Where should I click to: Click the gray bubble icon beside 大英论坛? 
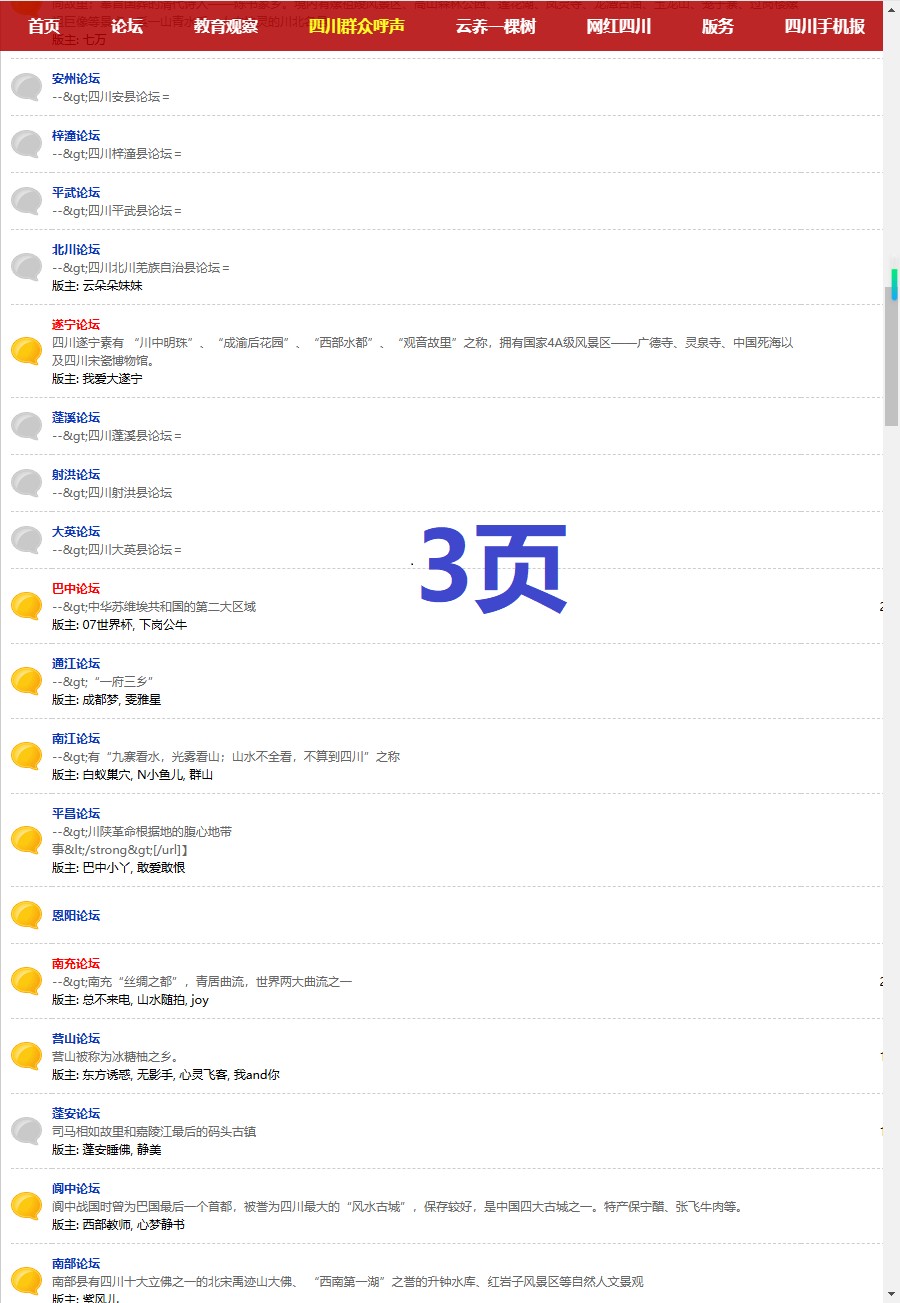pos(26,540)
